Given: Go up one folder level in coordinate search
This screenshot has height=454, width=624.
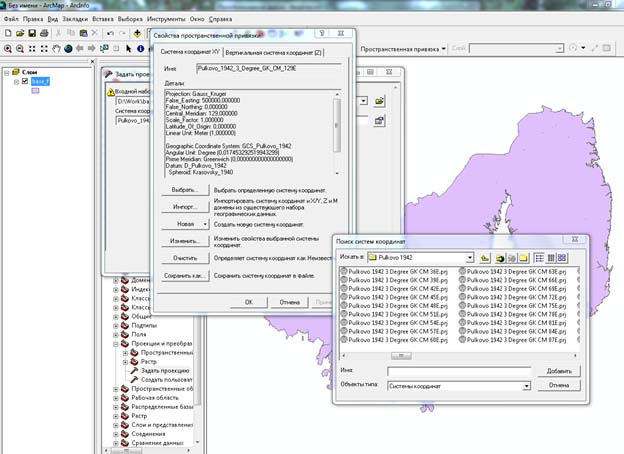Looking at the screenshot, I should (x=483, y=257).
